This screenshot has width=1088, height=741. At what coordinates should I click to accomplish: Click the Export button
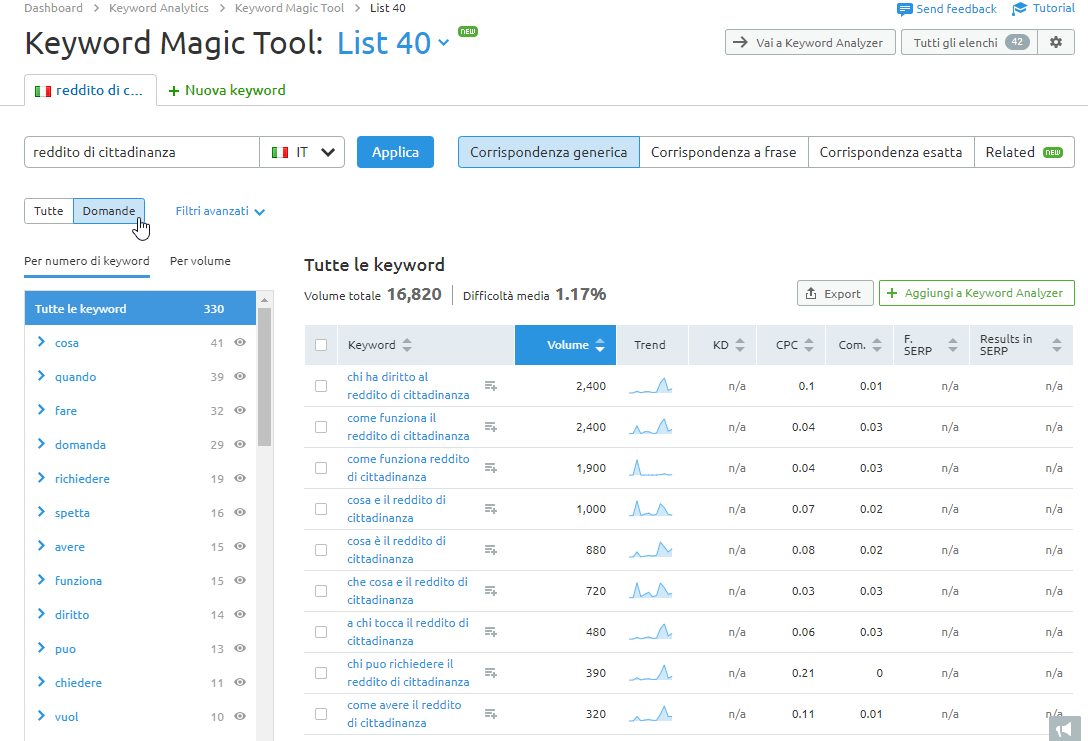[x=833, y=293]
